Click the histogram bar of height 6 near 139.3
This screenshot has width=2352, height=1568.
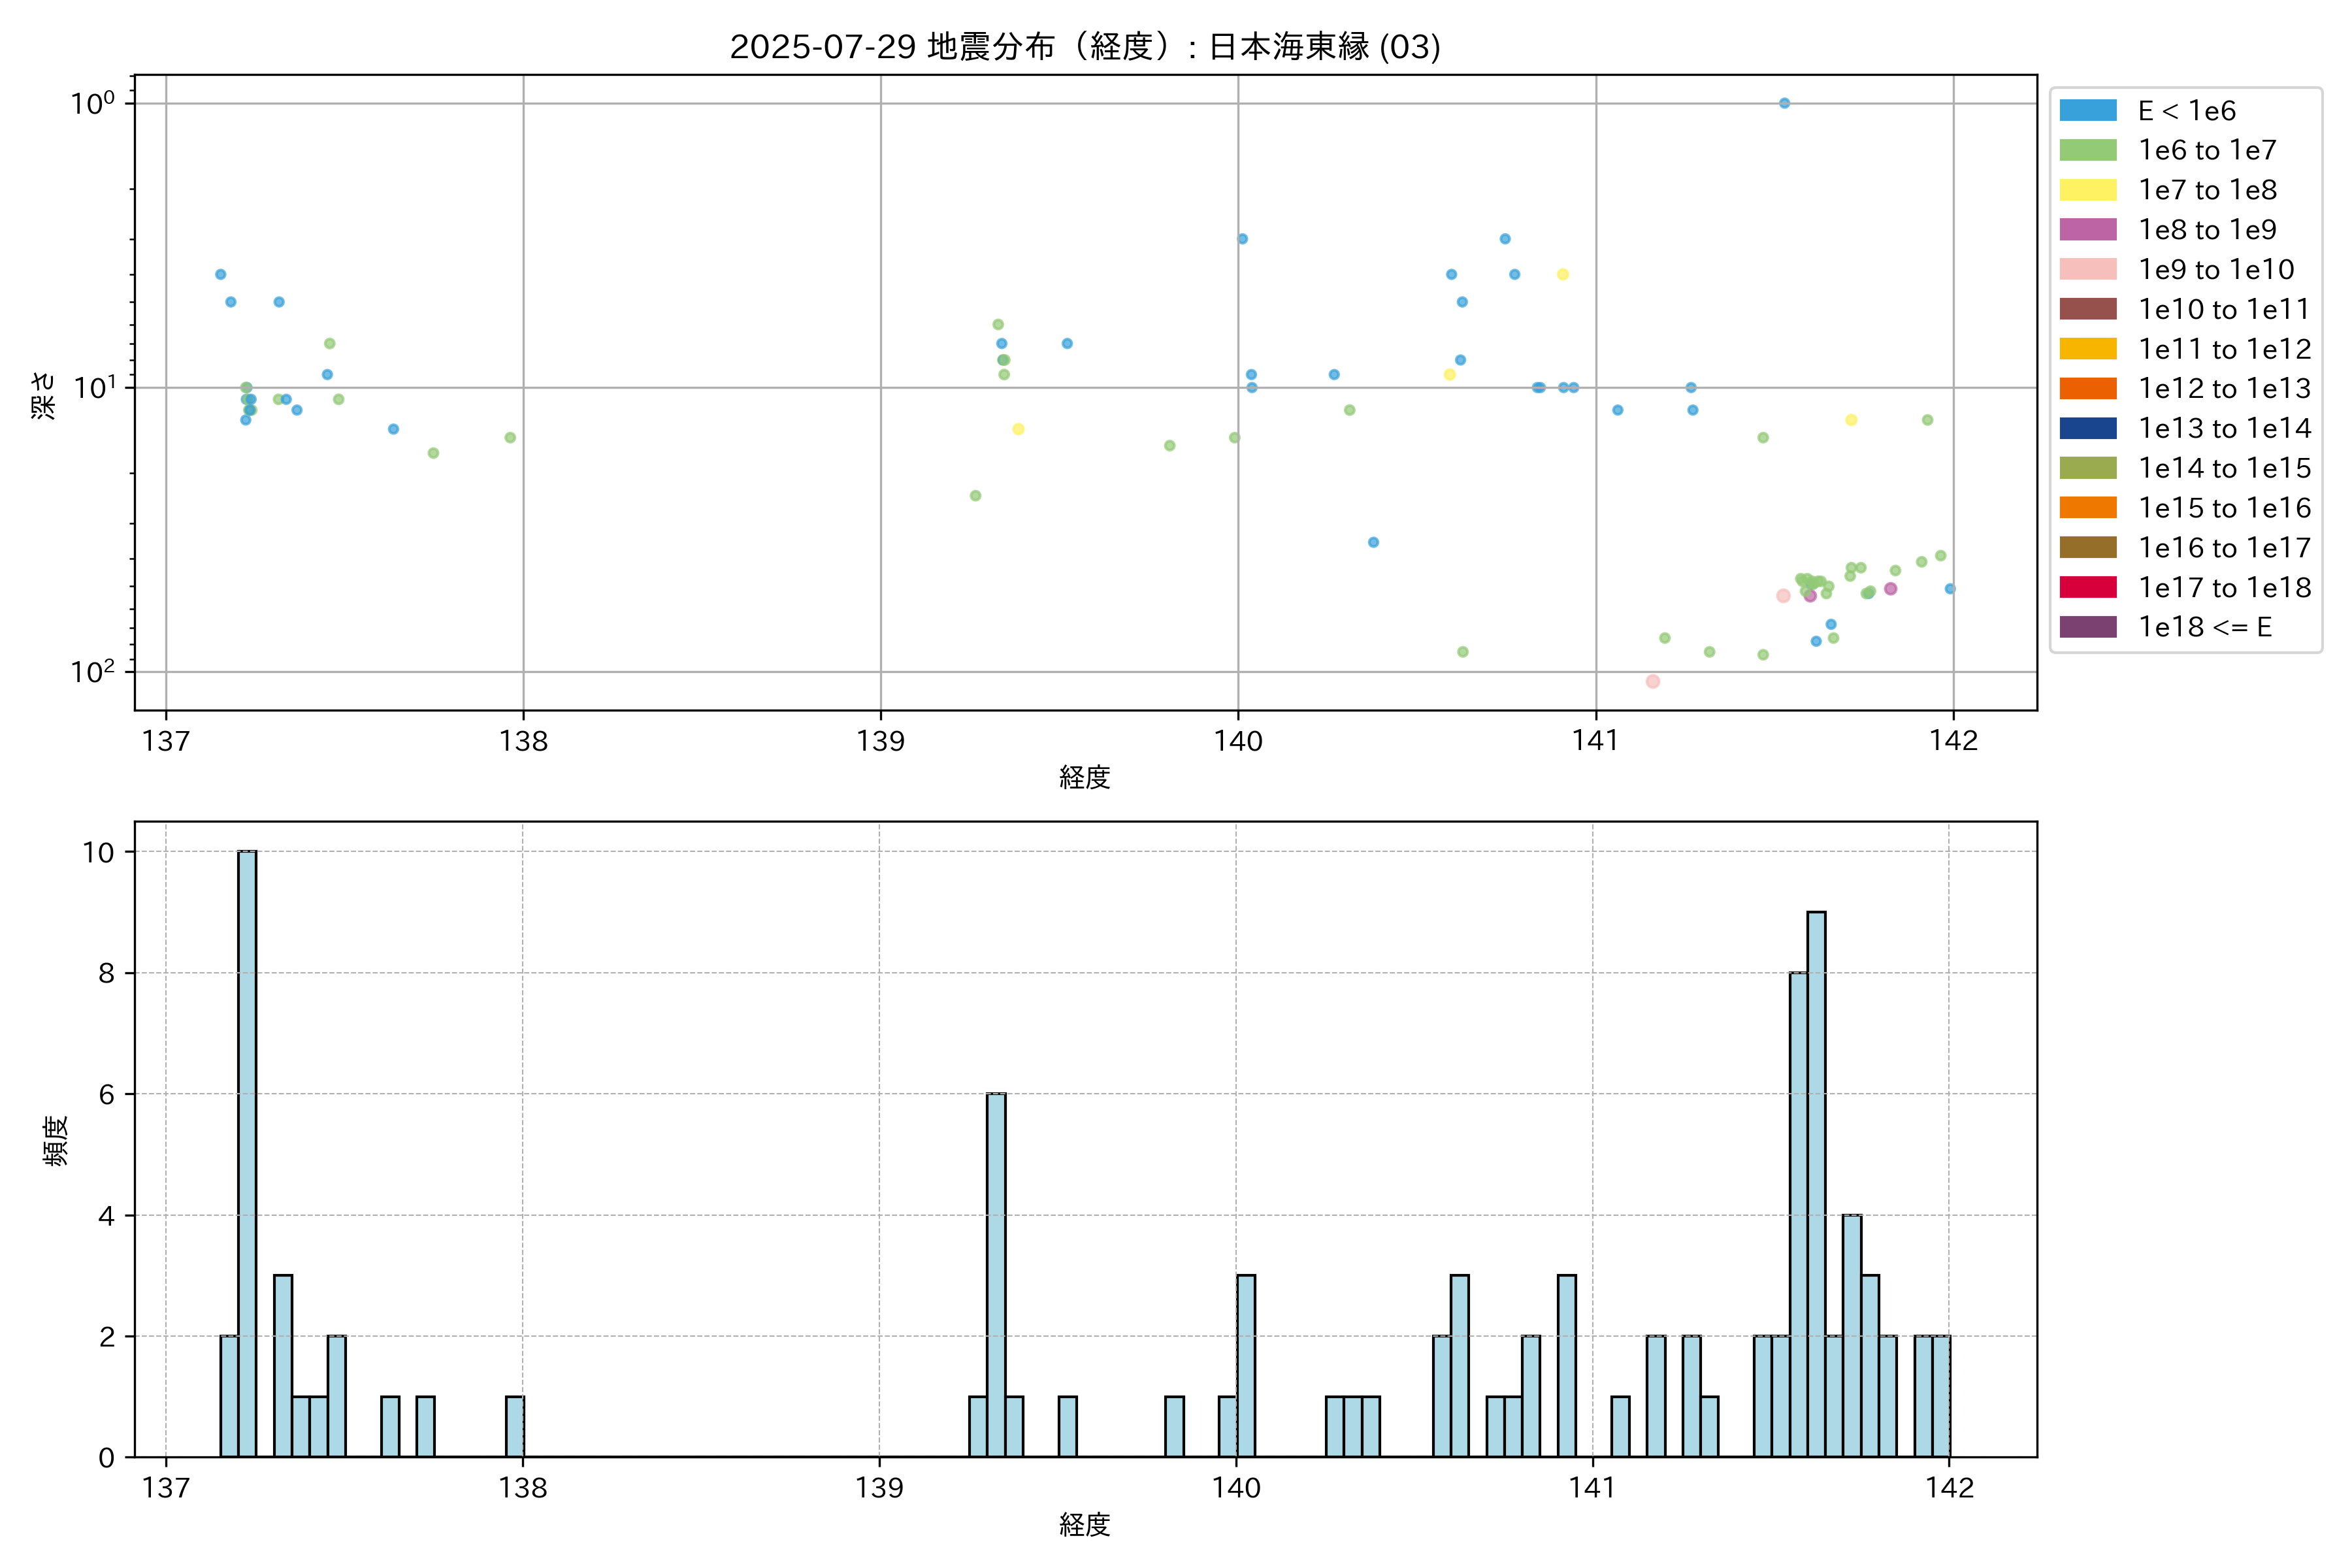click(996, 1275)
